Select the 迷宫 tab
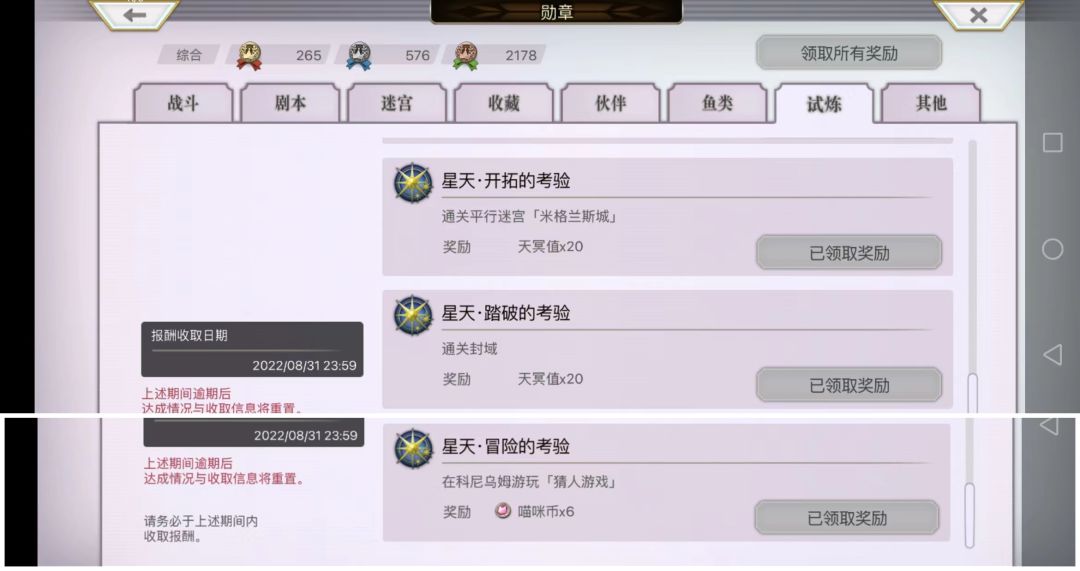The image size is (1080, 571). 397,103
